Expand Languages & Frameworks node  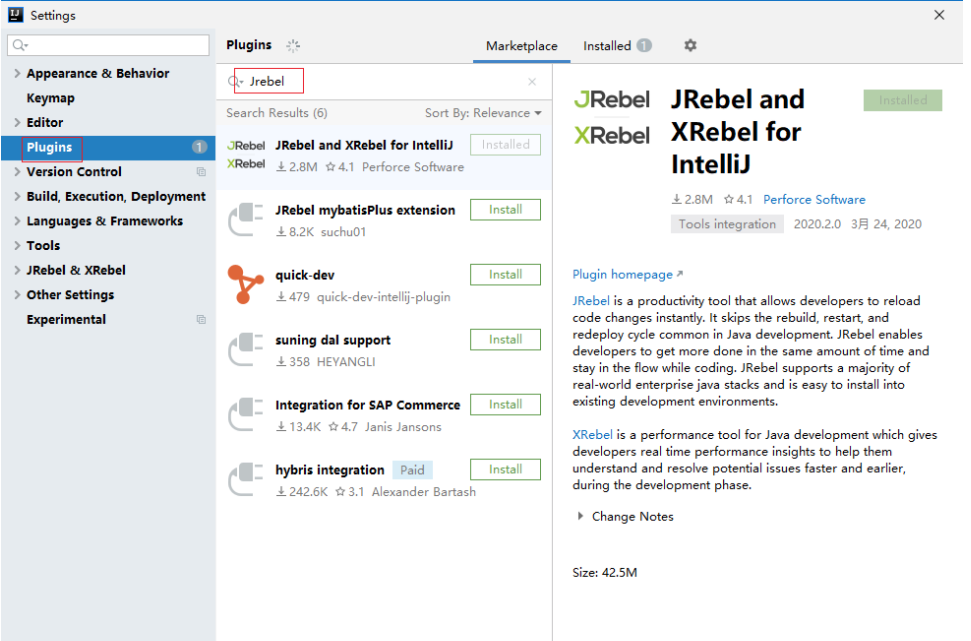[17, 221]
